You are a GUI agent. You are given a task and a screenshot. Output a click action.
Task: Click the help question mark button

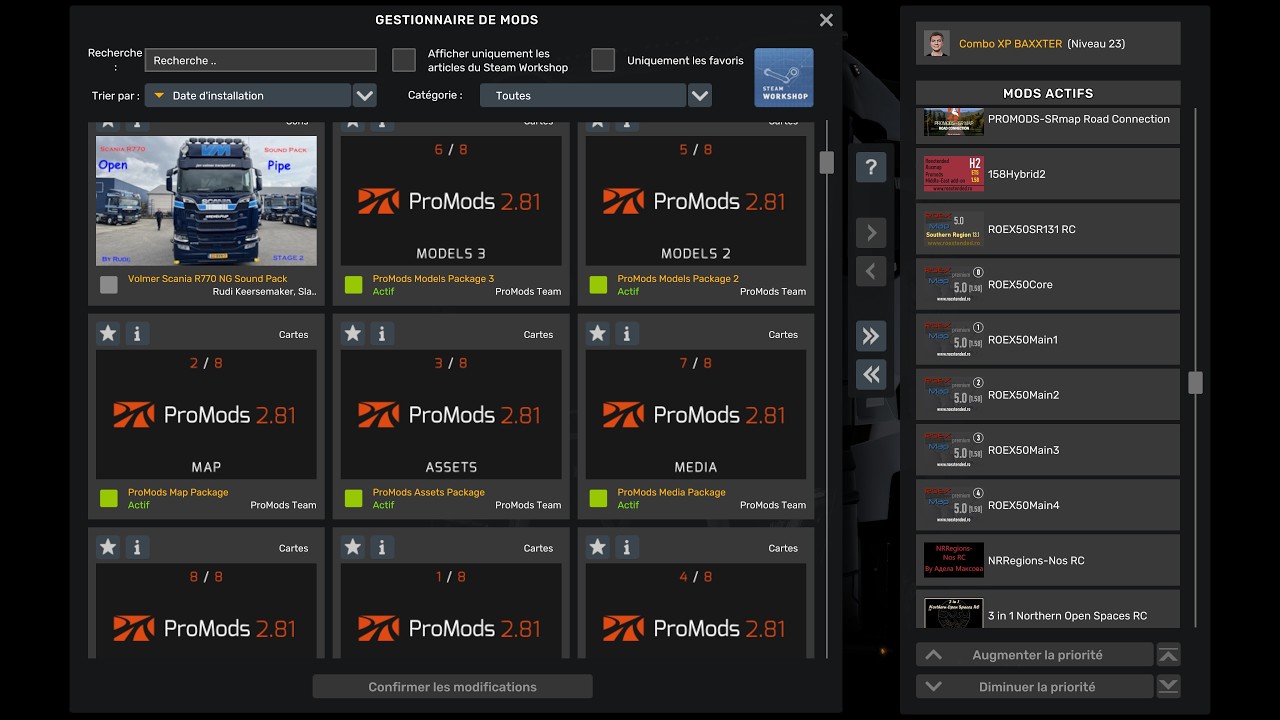(x=871, y=167)
